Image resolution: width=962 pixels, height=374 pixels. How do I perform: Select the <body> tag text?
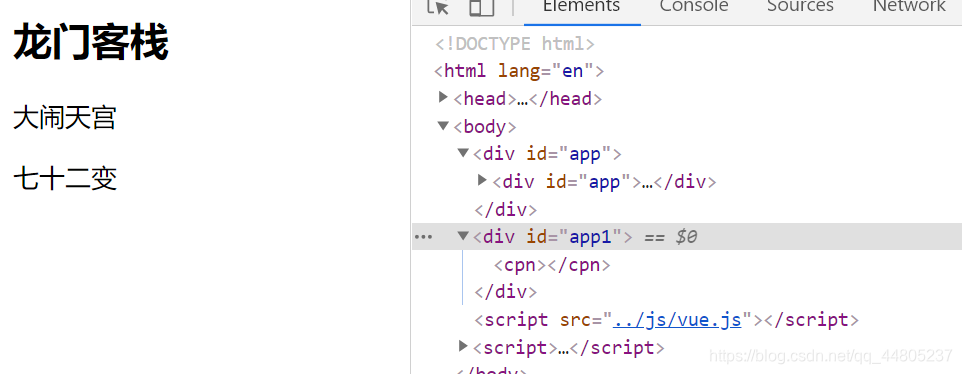pos(485,127)
